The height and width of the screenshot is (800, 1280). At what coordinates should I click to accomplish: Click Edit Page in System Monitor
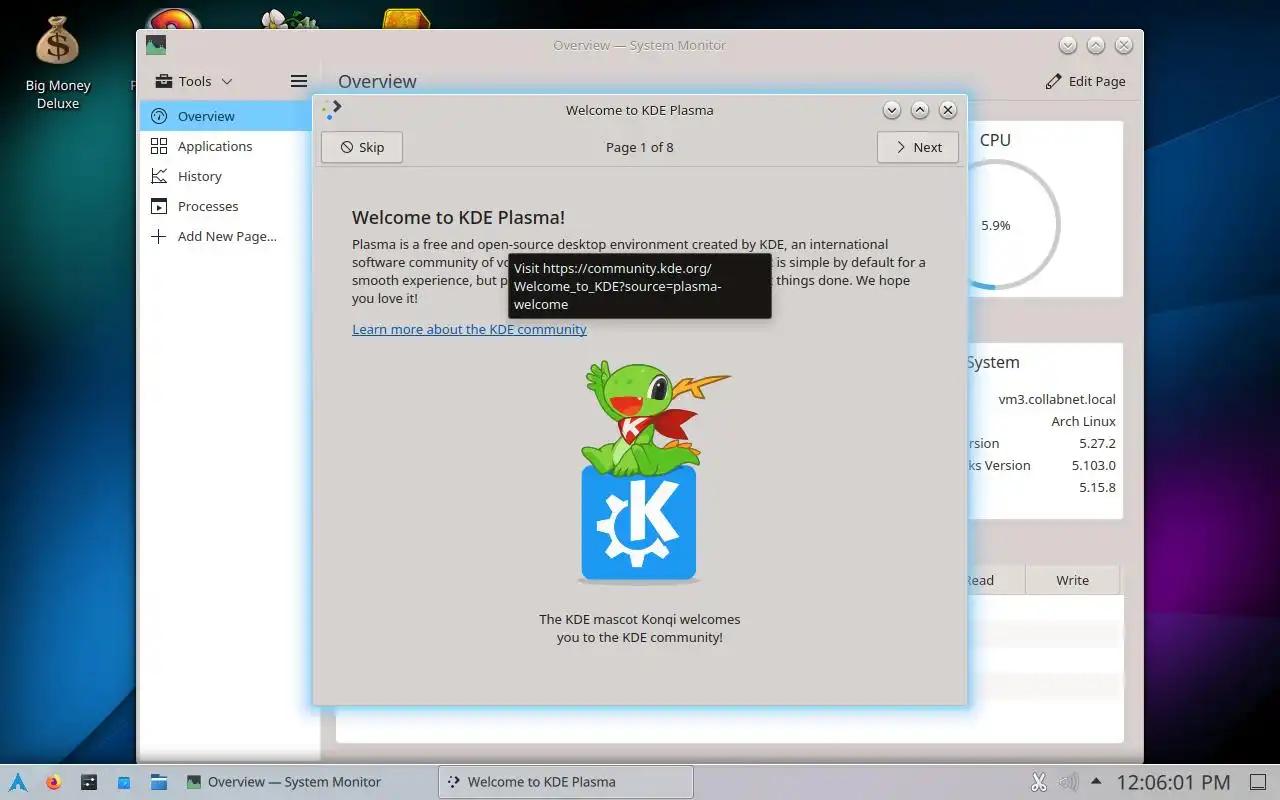[x=1085, y=81]
